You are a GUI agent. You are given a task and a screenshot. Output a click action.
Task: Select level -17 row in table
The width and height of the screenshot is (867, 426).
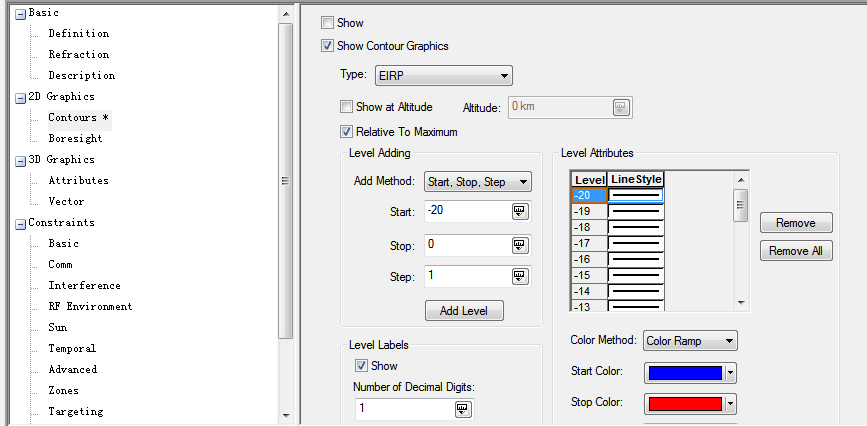pyautogui.click(x=617, y=243)
